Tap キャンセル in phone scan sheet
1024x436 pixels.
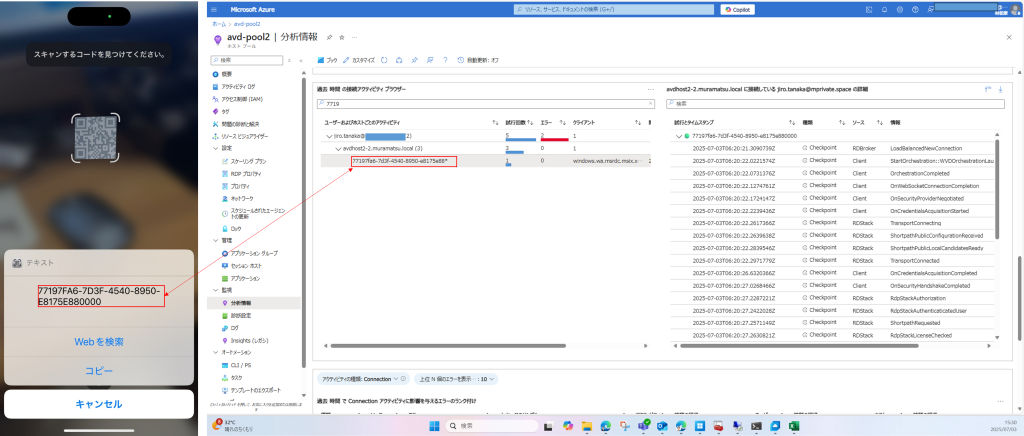click(x=99, y=404)
